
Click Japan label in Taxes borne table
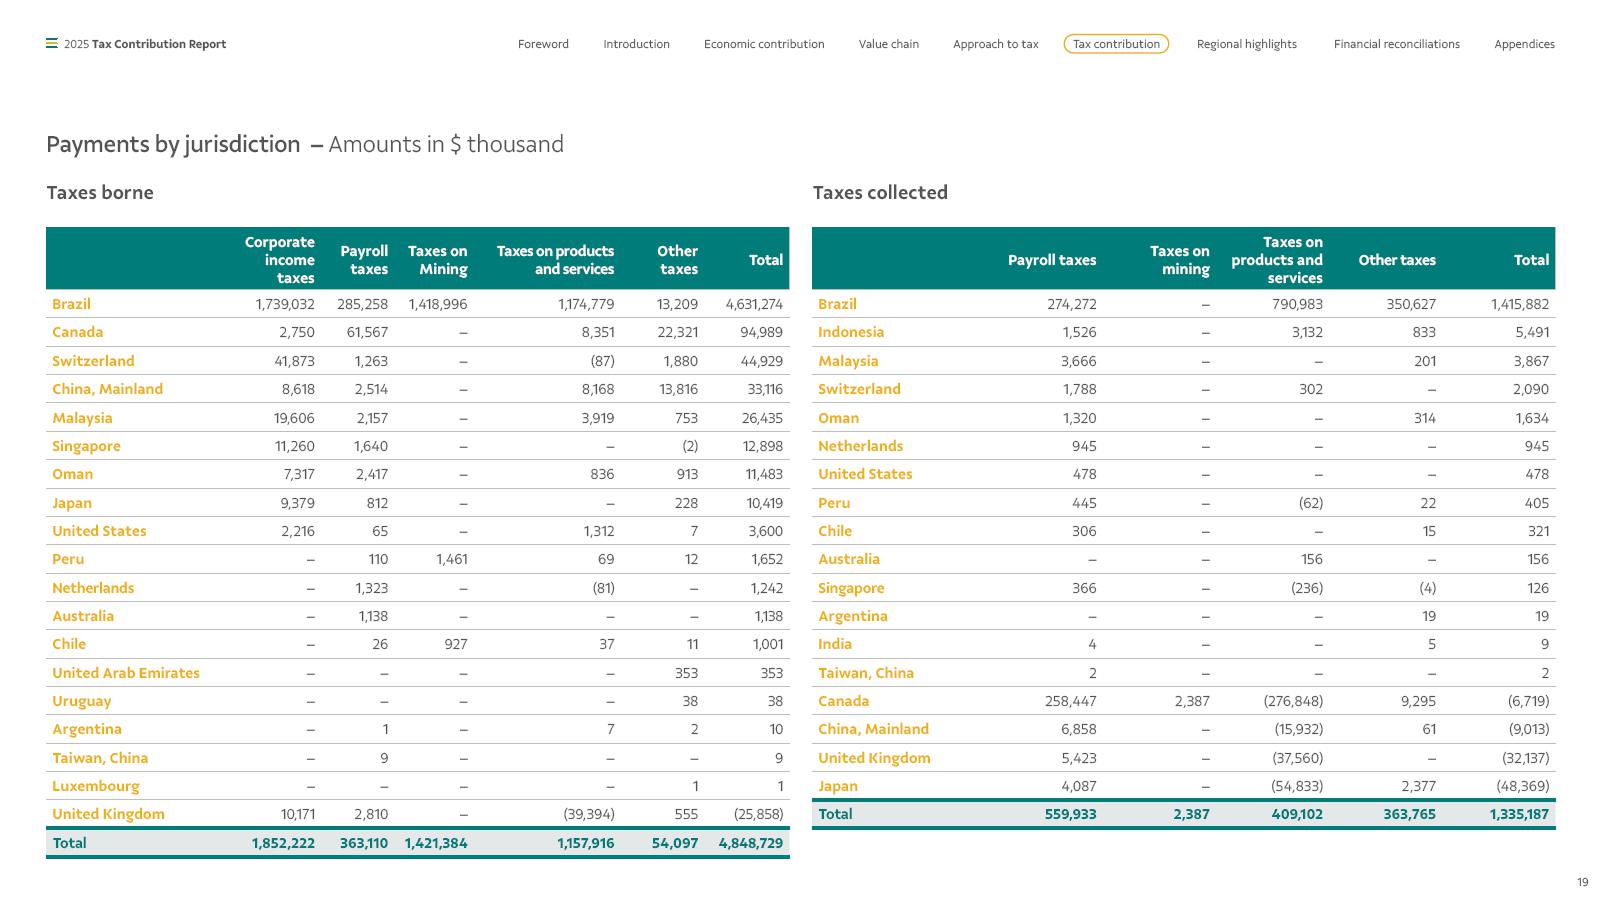coord(72,503)
